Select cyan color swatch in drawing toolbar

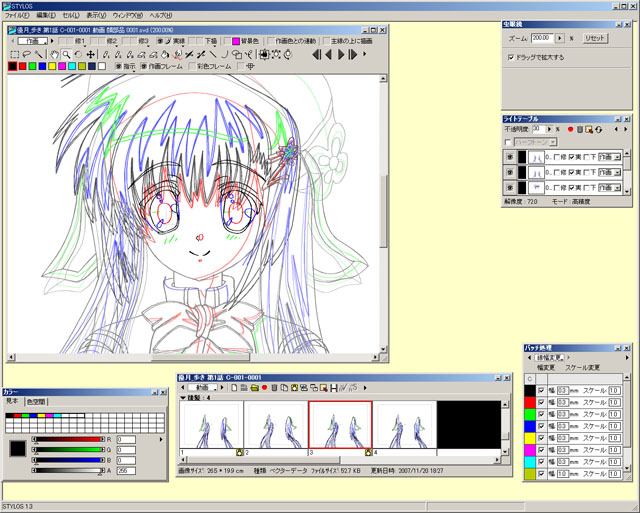tap(72, 66)
